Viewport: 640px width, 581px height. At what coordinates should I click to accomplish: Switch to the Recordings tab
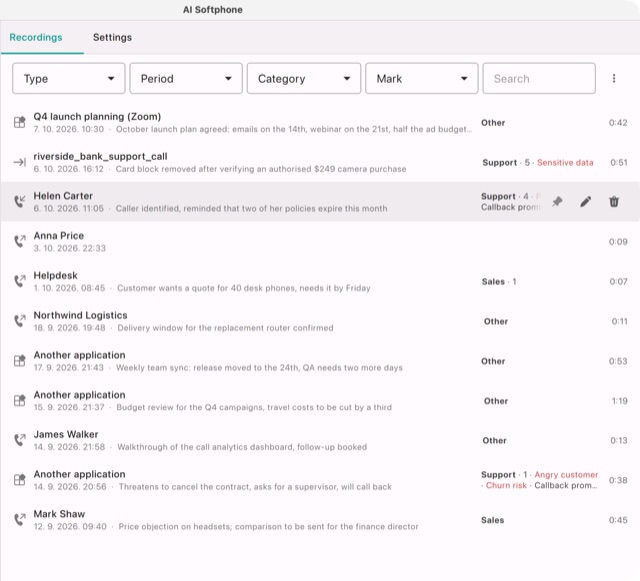coord(36,37)
